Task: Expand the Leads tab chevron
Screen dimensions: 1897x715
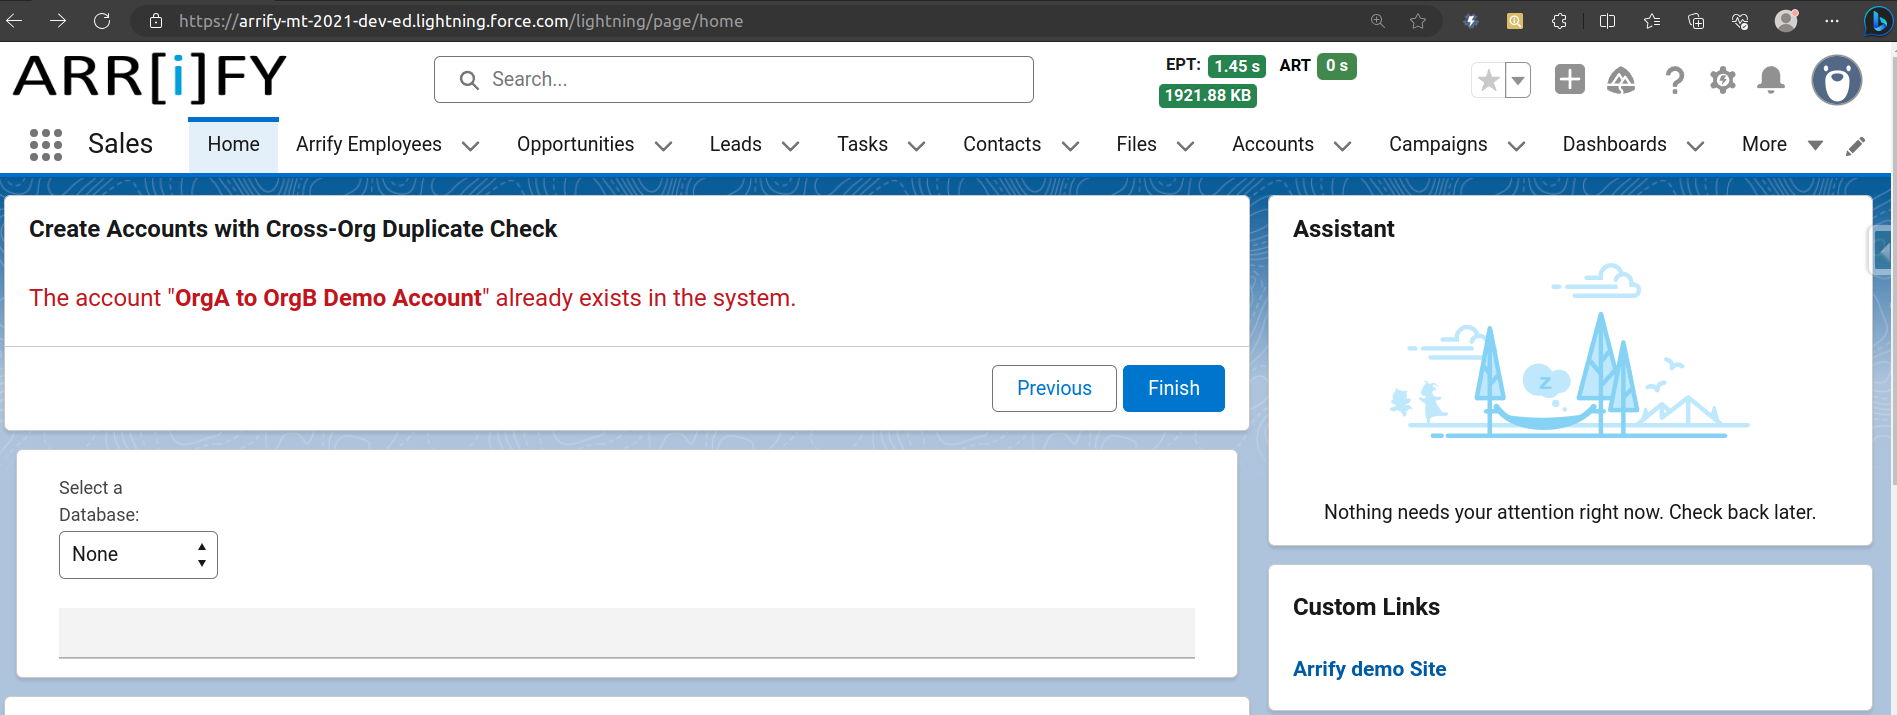Action: tap(790, 146)
